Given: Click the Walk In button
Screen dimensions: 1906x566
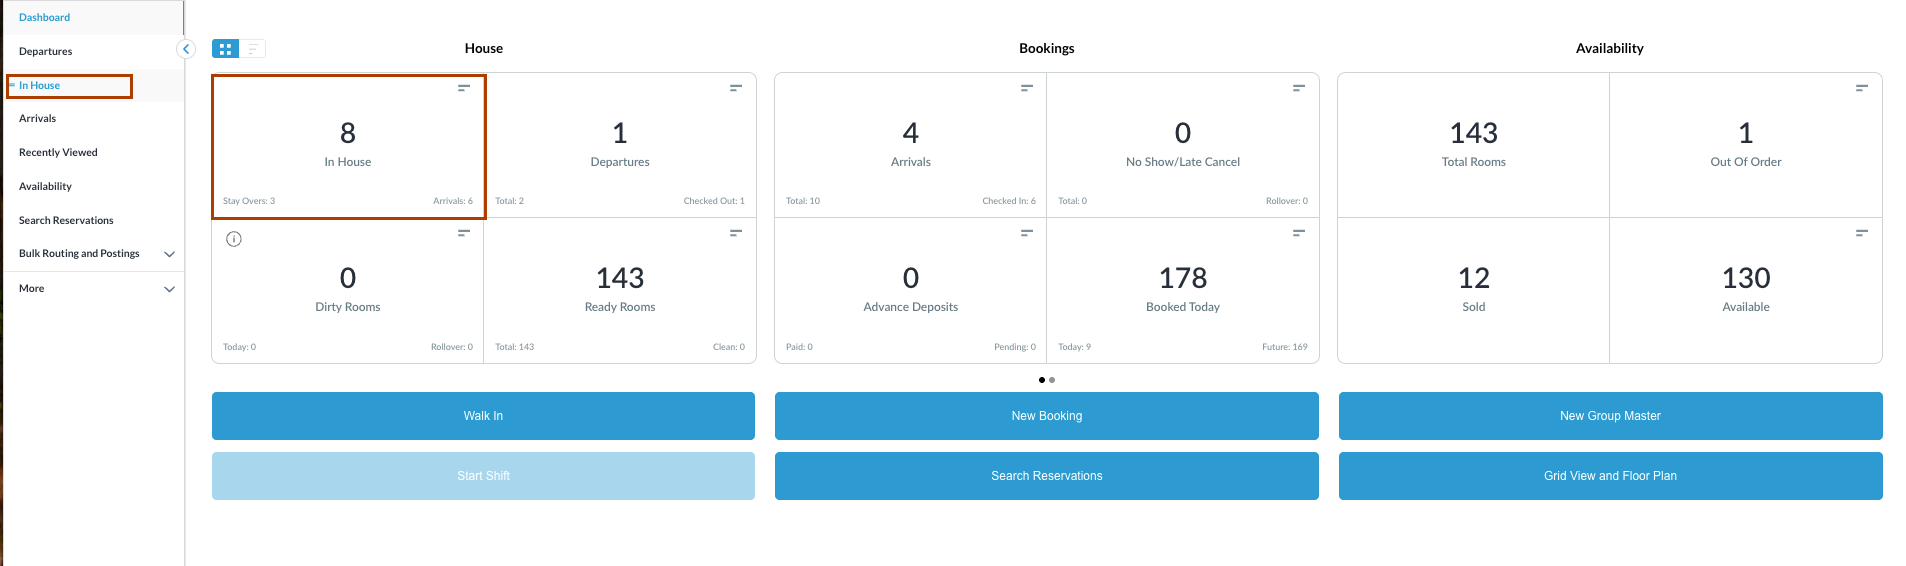Looking at the screenshot, I should [483, 416].
